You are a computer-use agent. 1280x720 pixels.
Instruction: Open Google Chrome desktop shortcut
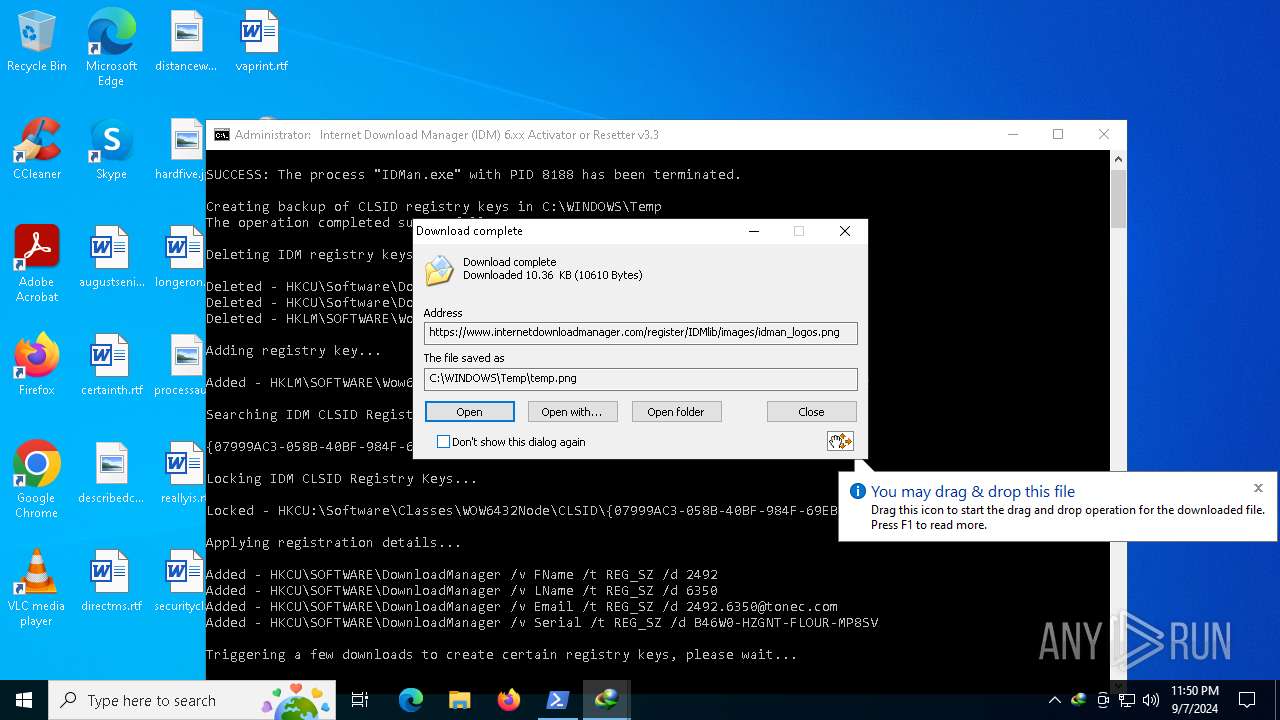pos(37,480)
